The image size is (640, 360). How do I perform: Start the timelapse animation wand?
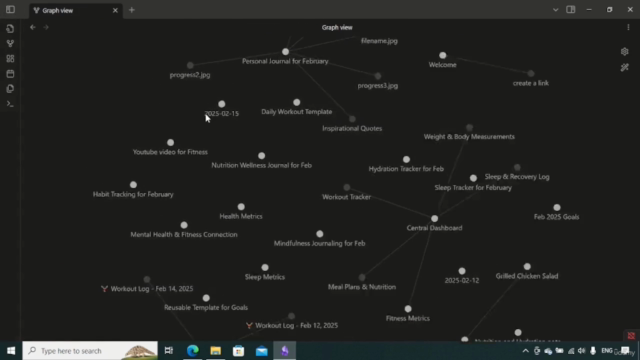point(624,67)
